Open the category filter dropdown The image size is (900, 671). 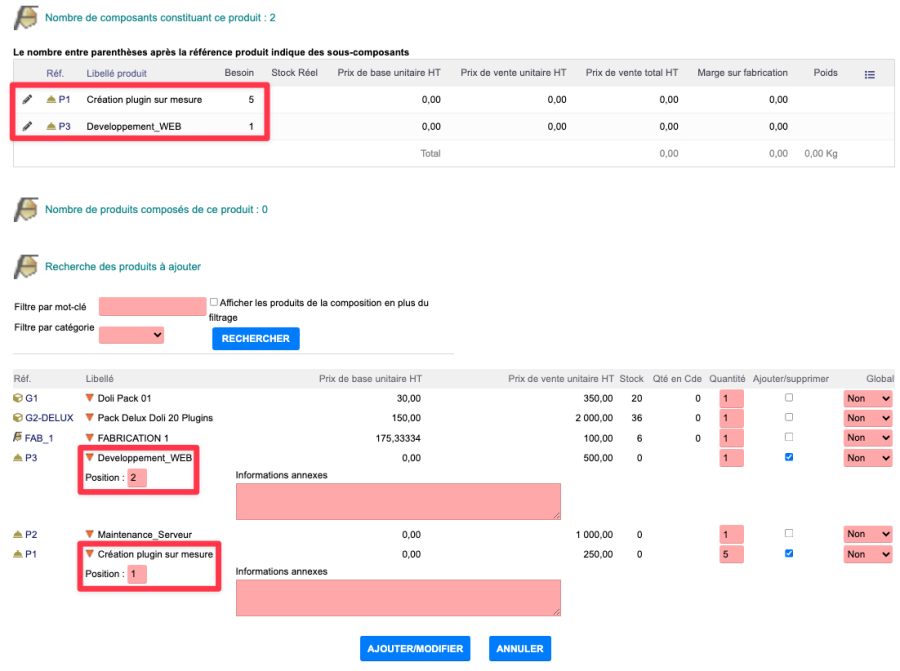pos(131,336)
